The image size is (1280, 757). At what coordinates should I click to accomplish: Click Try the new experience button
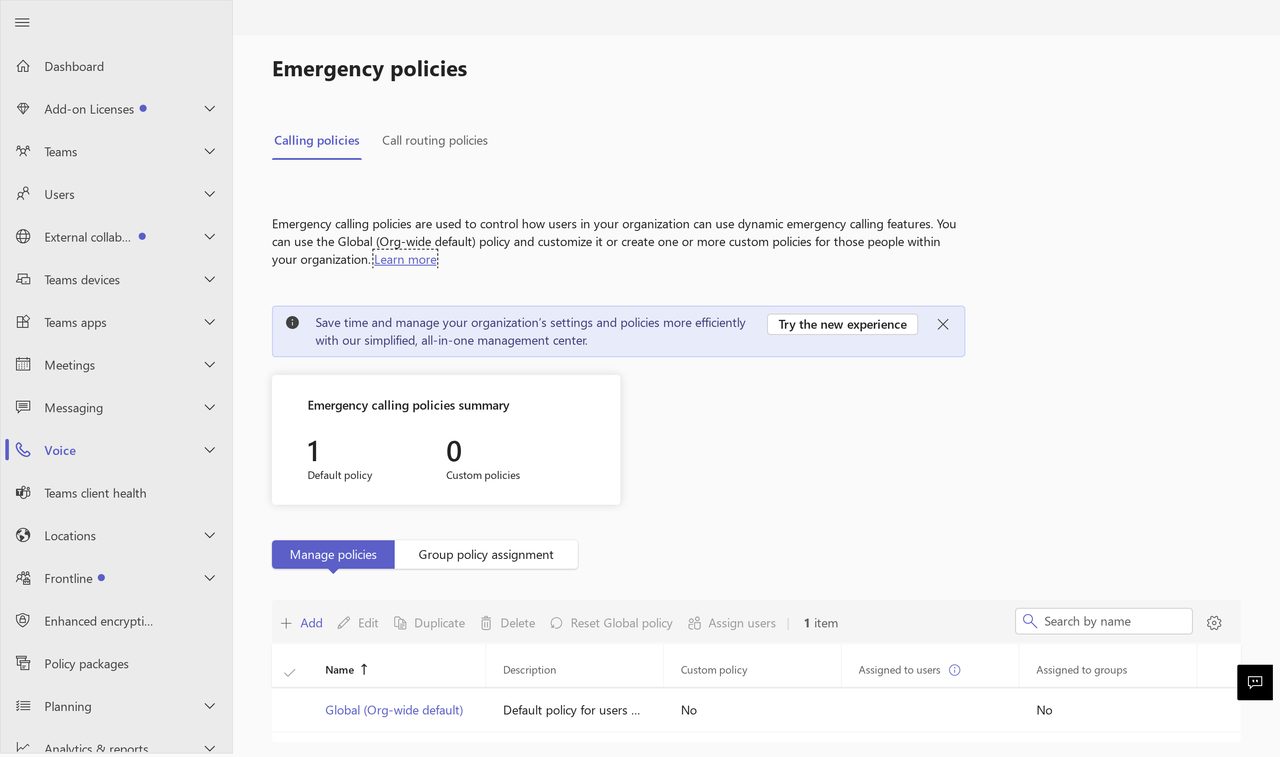coord(842,324)
